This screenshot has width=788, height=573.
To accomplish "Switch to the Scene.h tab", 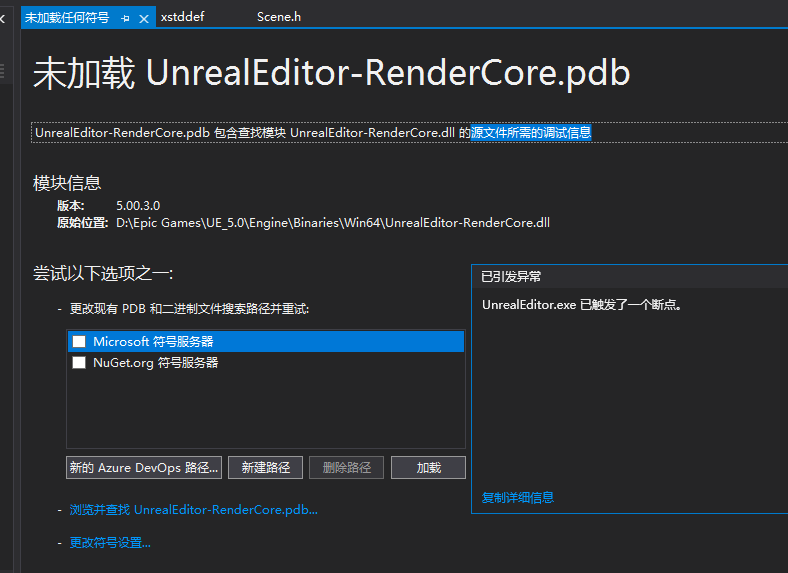I will (279, 17).
